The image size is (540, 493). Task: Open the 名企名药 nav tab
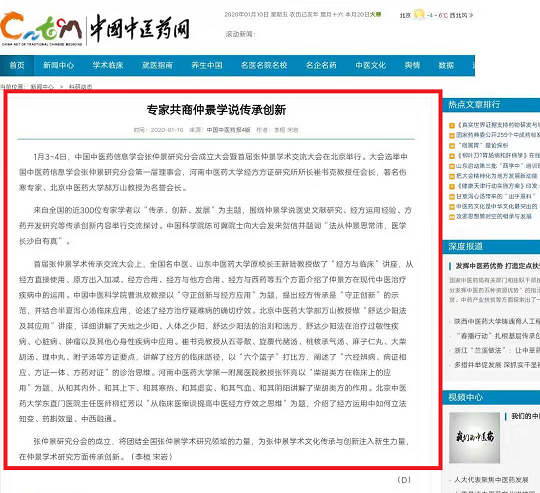click(321, 65)
